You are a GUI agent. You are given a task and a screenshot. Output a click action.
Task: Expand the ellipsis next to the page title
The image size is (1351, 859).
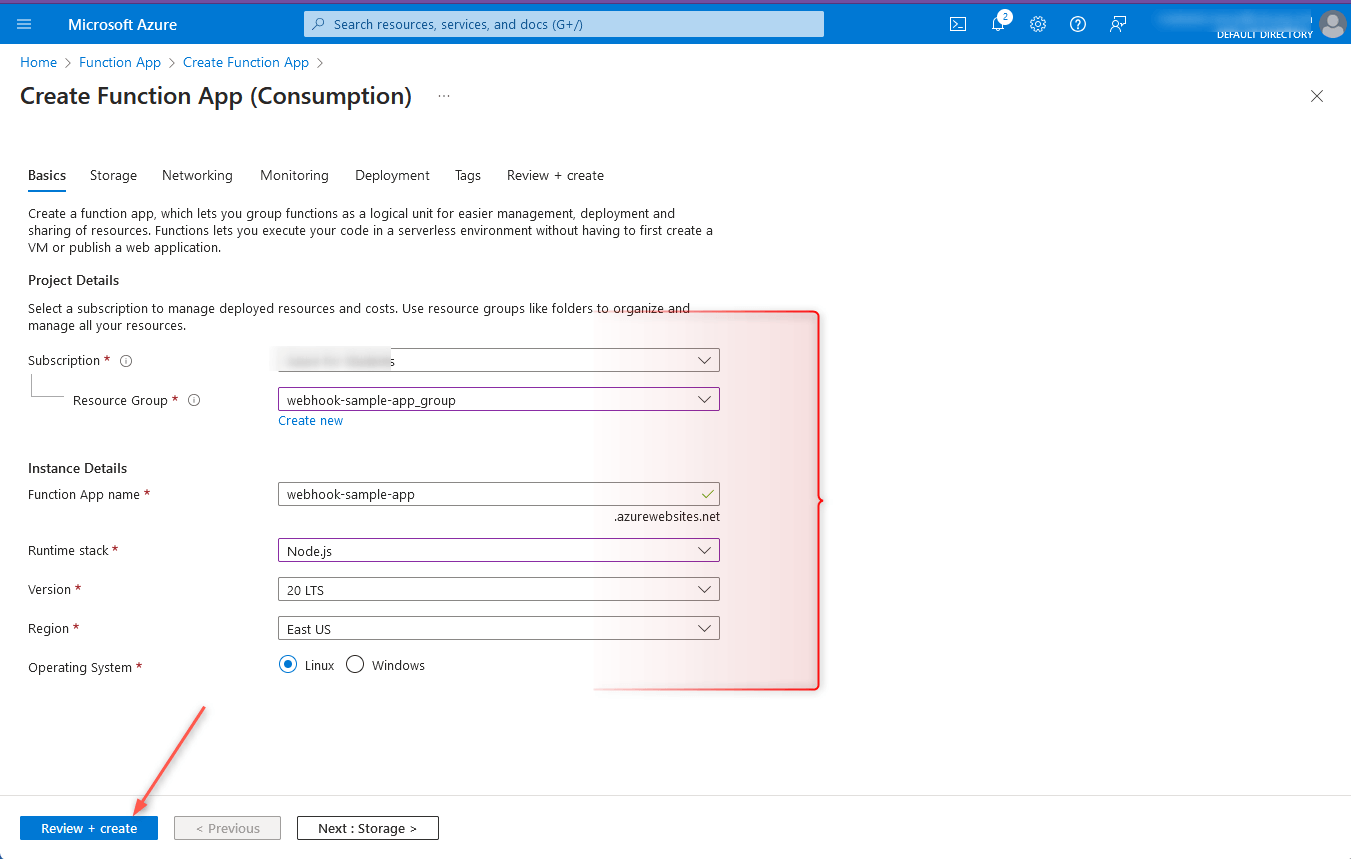pyautogui.click(x=443, y=95)
